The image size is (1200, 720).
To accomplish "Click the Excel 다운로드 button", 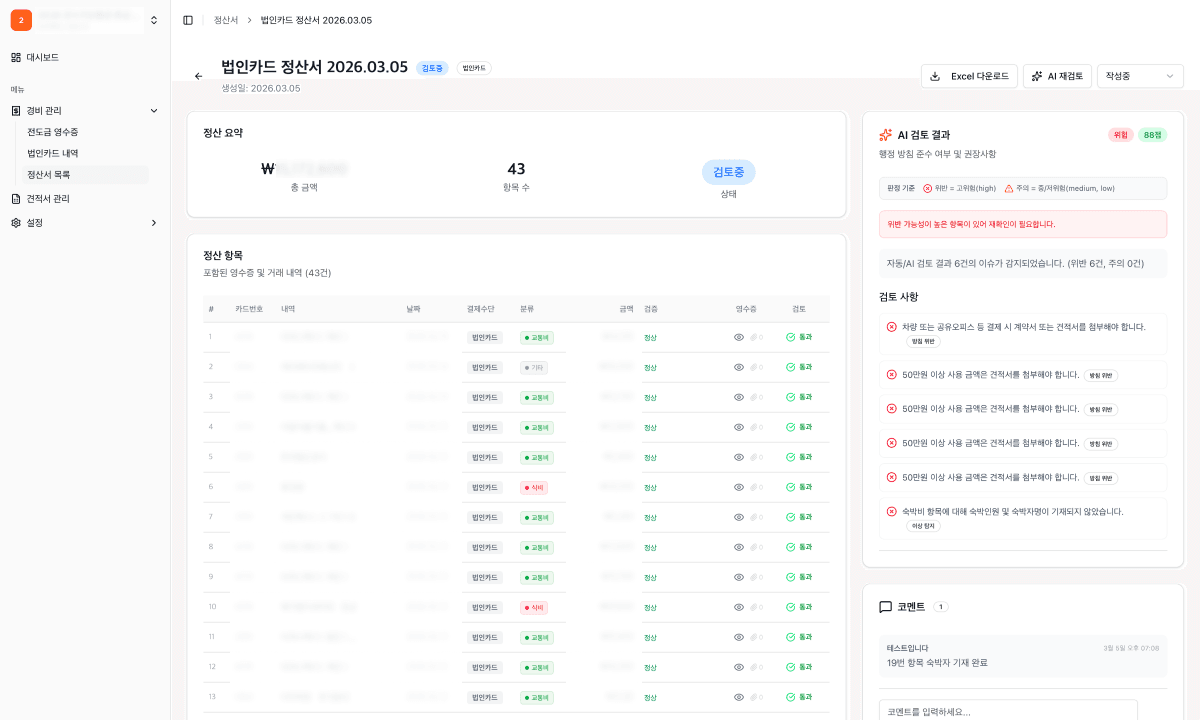I will click(x=968, y=75).
